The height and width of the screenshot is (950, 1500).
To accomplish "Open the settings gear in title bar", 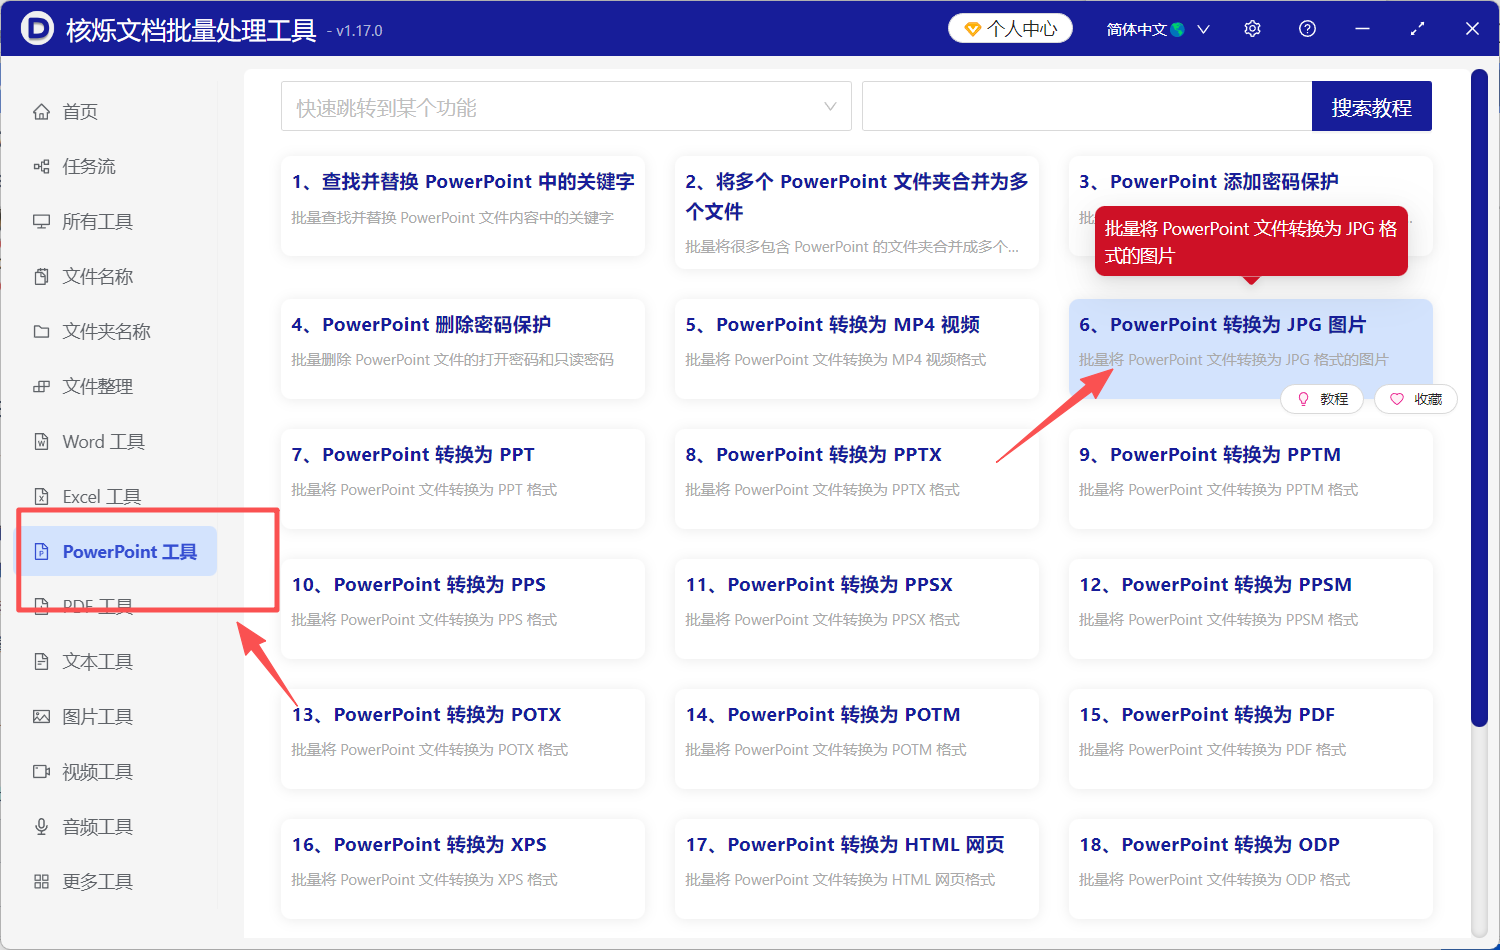I will coord(1252,28).
